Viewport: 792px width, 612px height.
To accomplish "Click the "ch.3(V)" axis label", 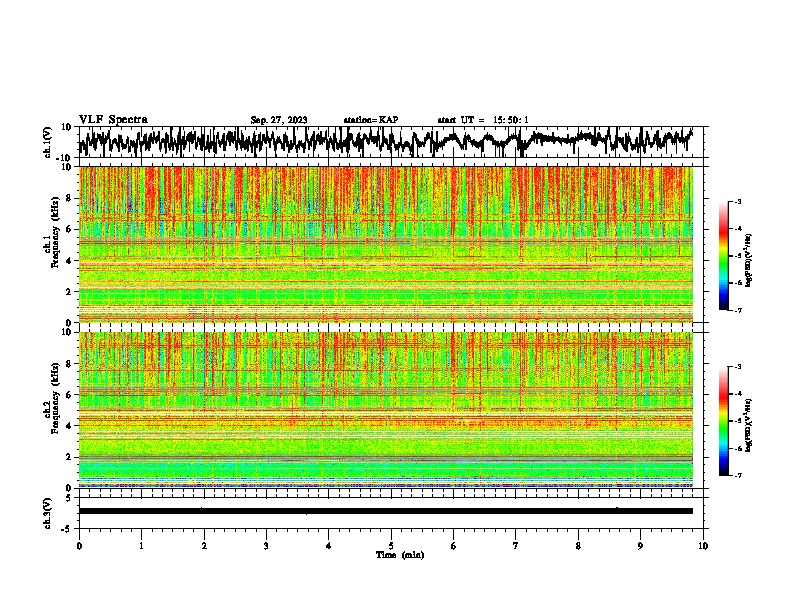I will tap(48, 513).
